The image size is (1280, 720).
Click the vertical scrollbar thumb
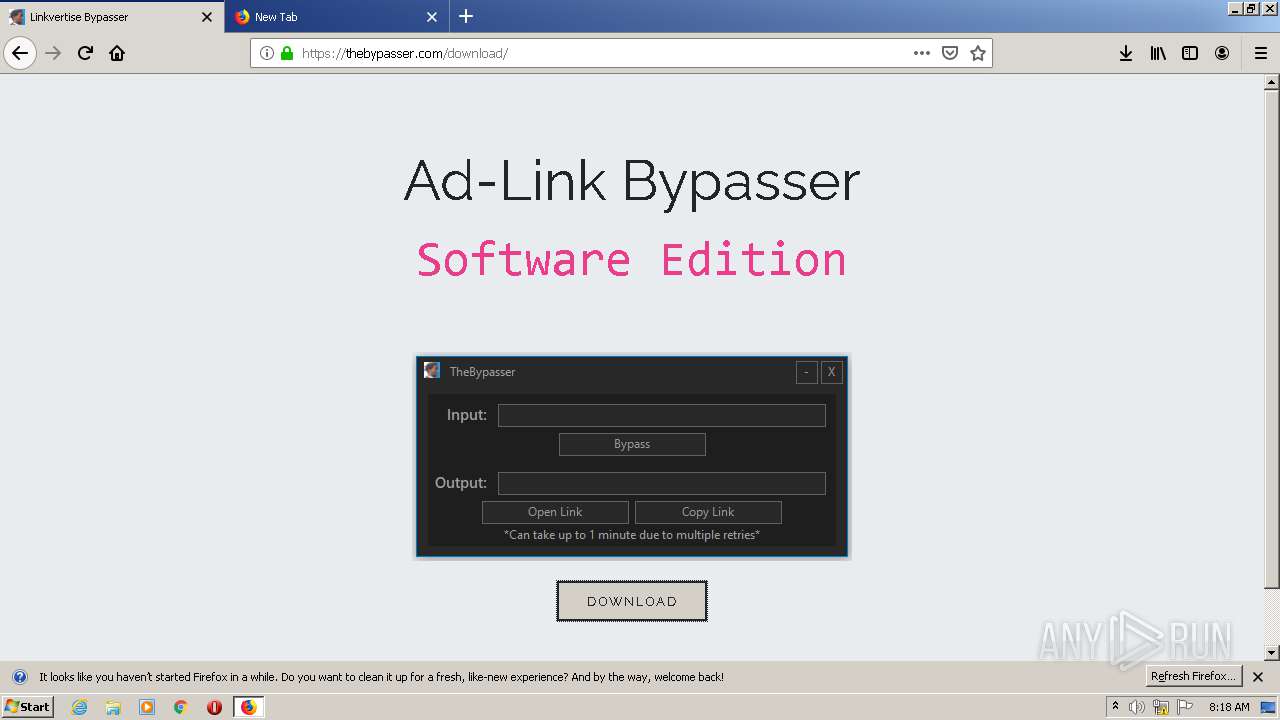click(x=1272, y=339)
